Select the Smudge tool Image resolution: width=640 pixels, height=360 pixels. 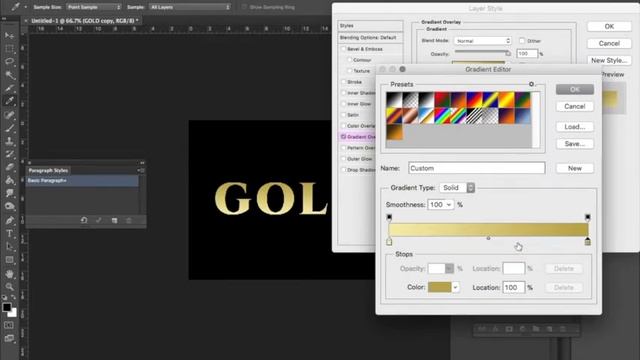point(9,193)
